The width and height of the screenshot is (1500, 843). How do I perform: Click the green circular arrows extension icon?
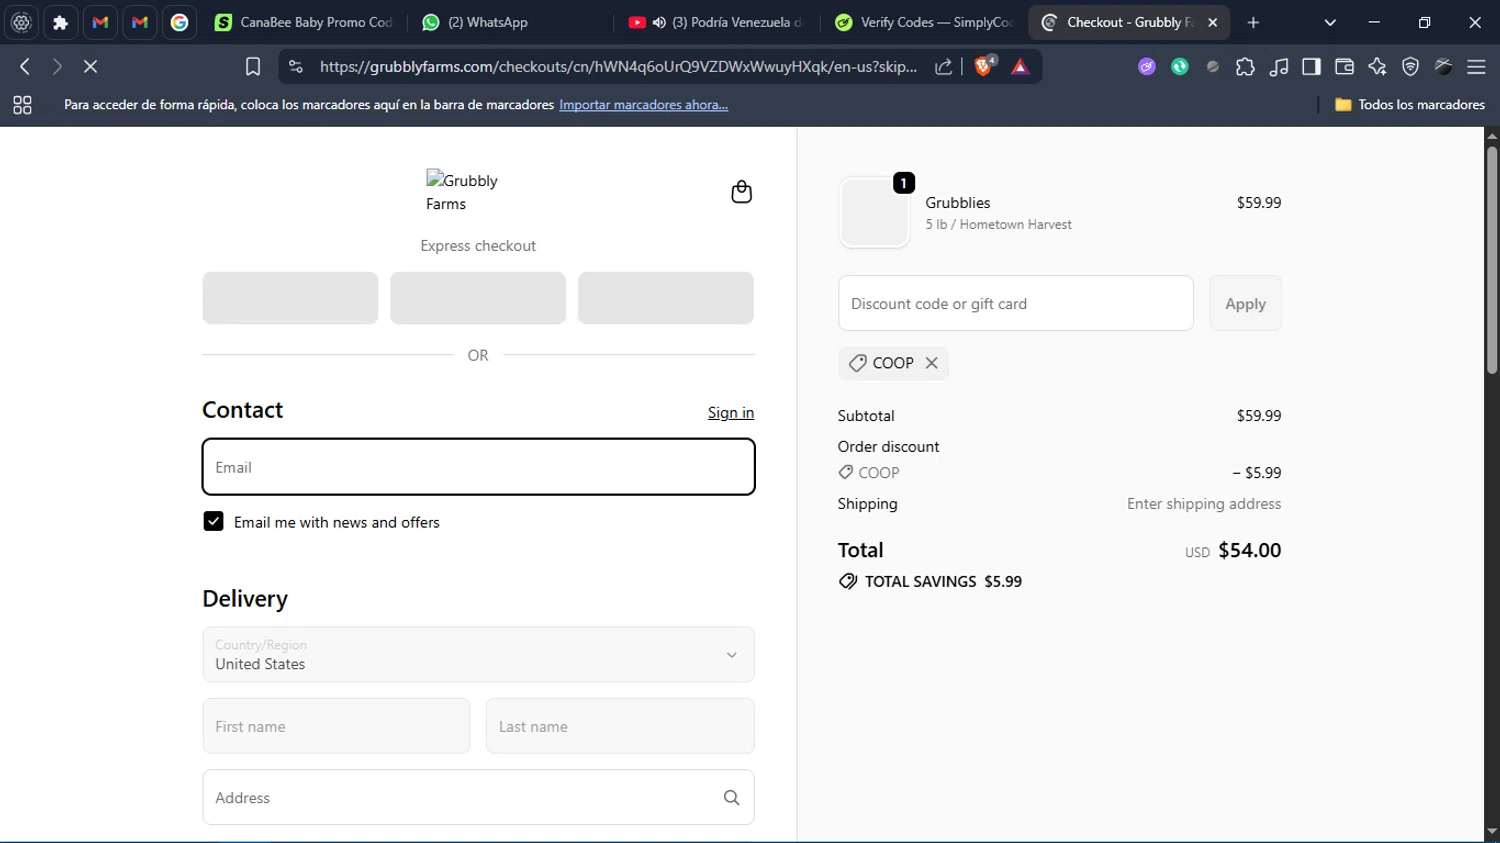click(x=1180, y=66)
